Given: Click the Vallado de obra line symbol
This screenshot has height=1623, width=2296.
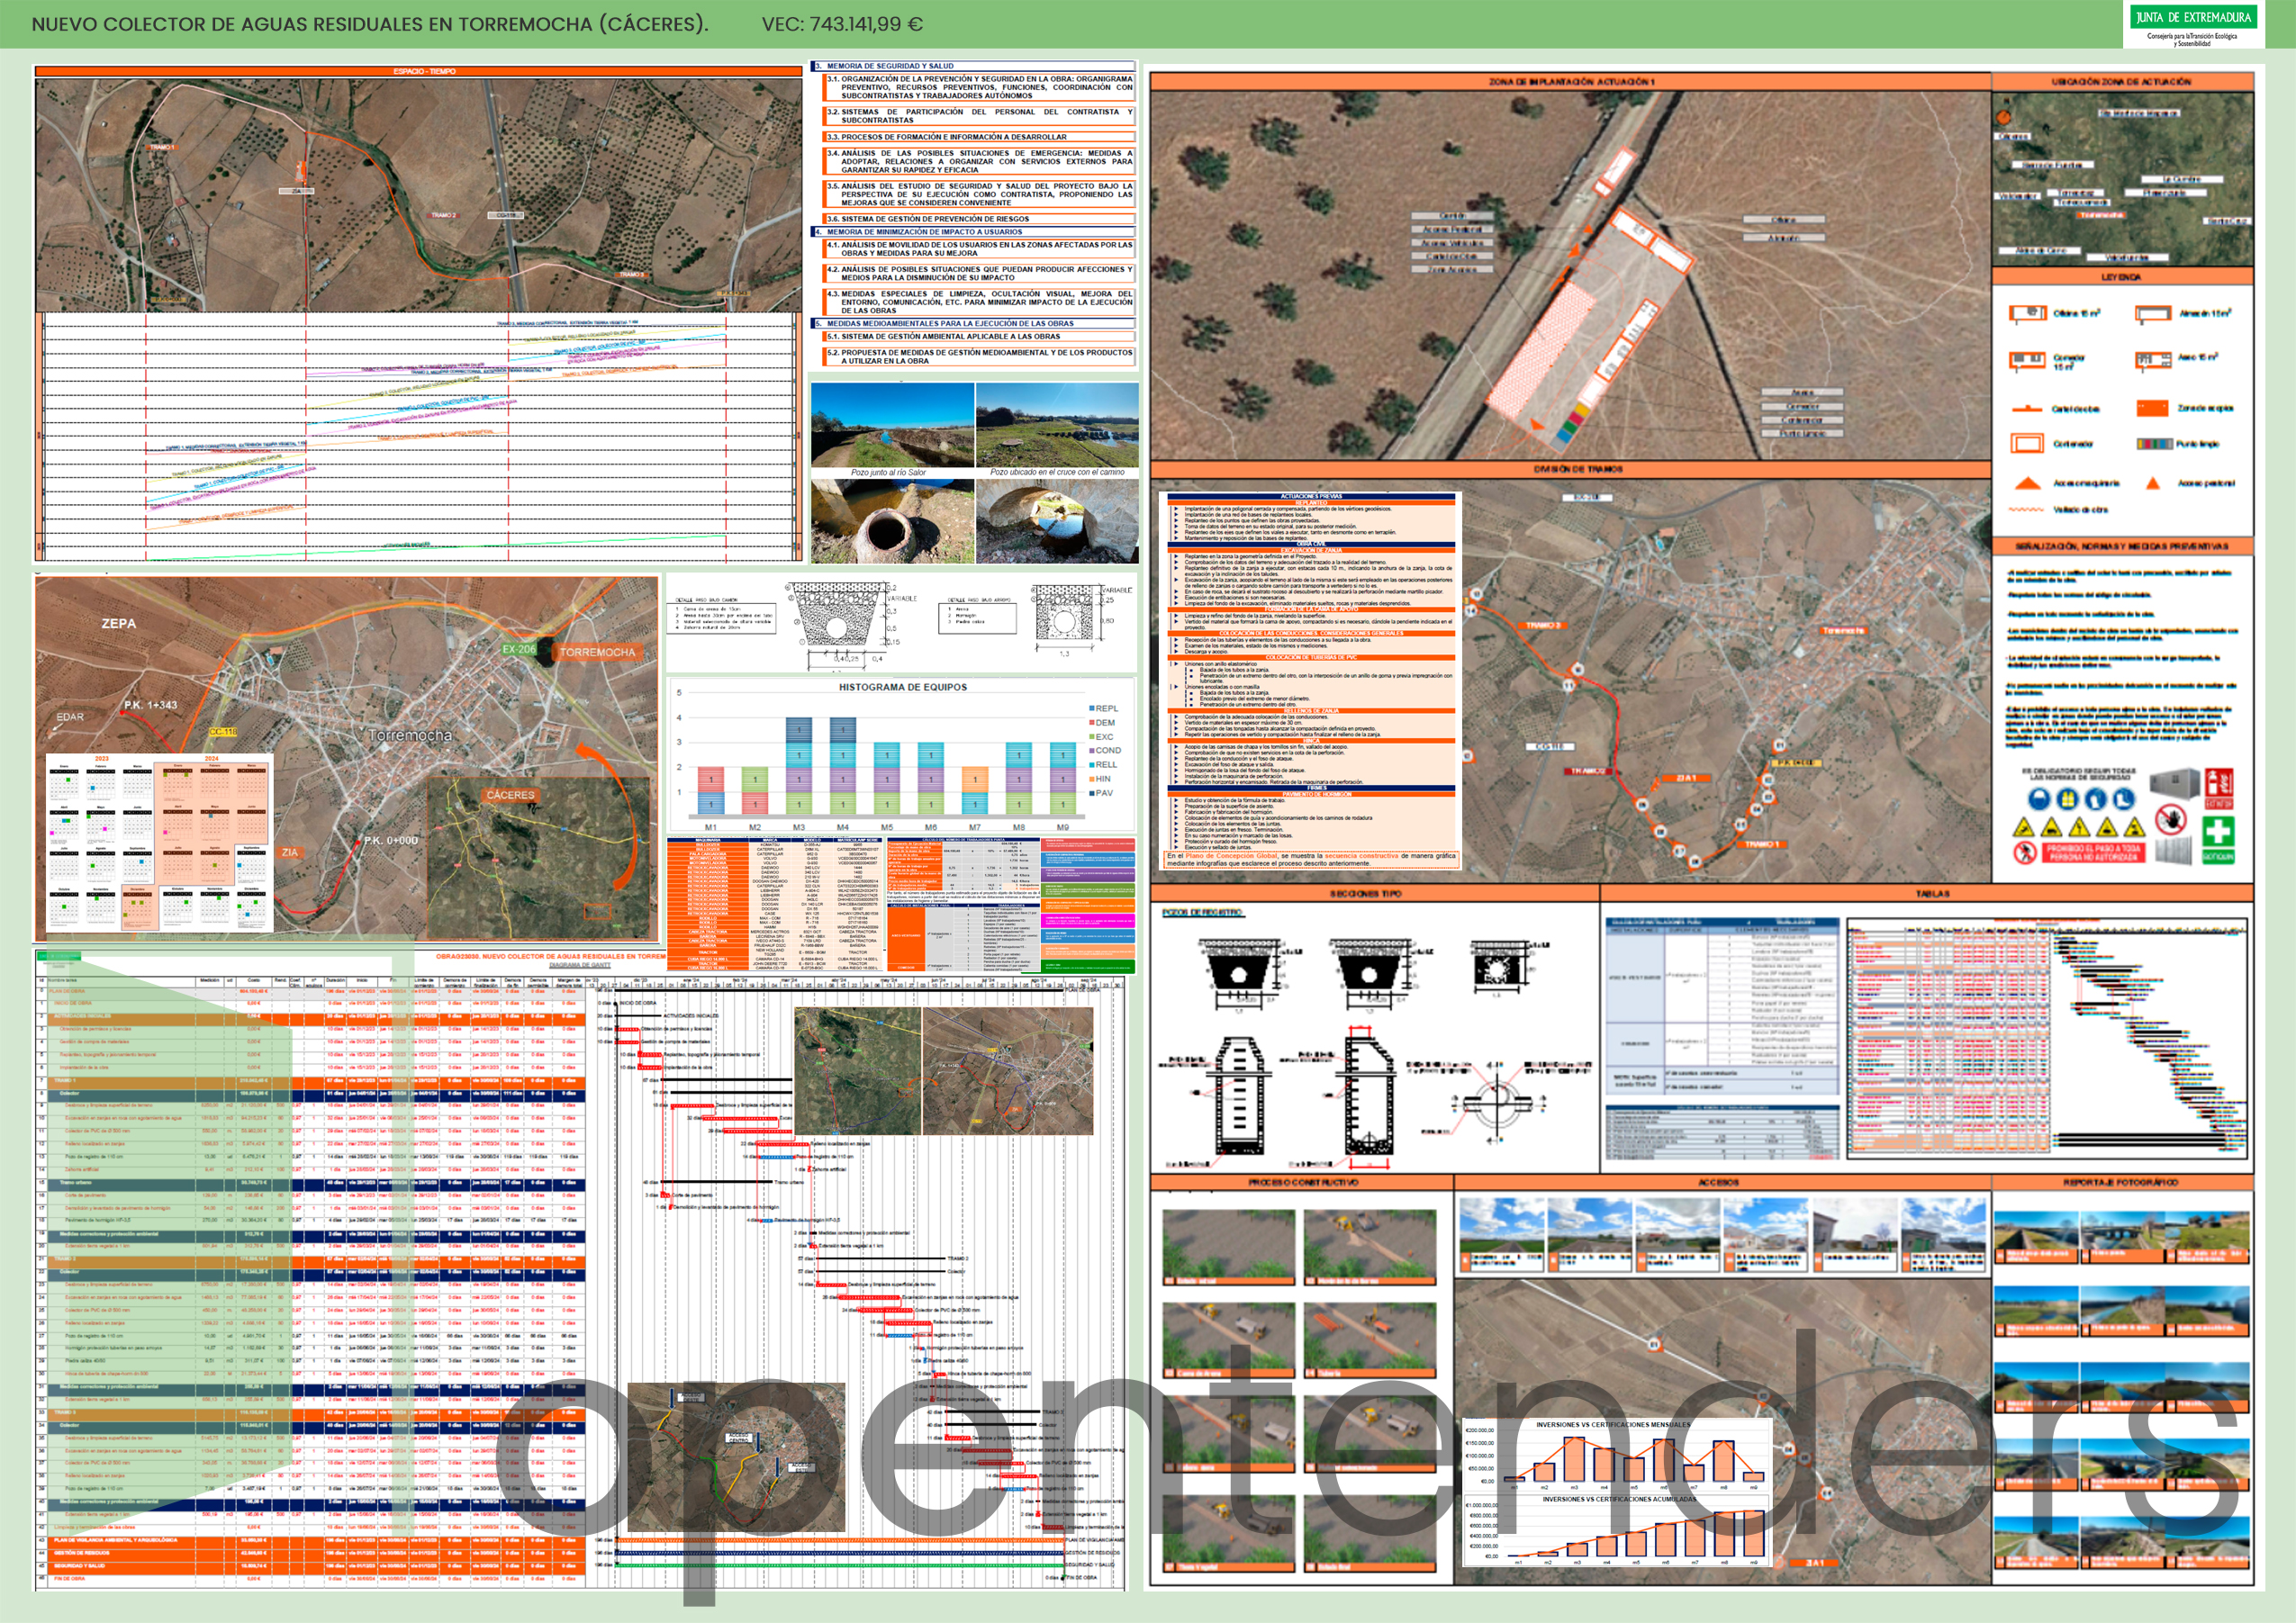Looking at the screenshot, I should pos(2026,510).
